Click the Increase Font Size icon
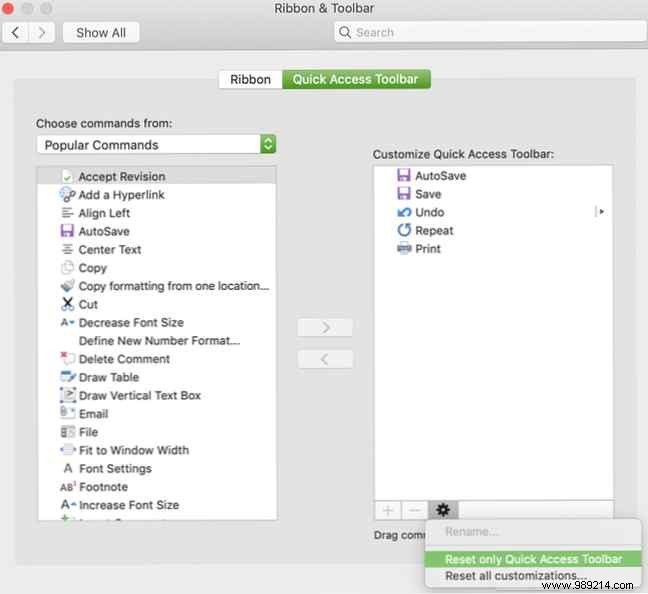 68,505
